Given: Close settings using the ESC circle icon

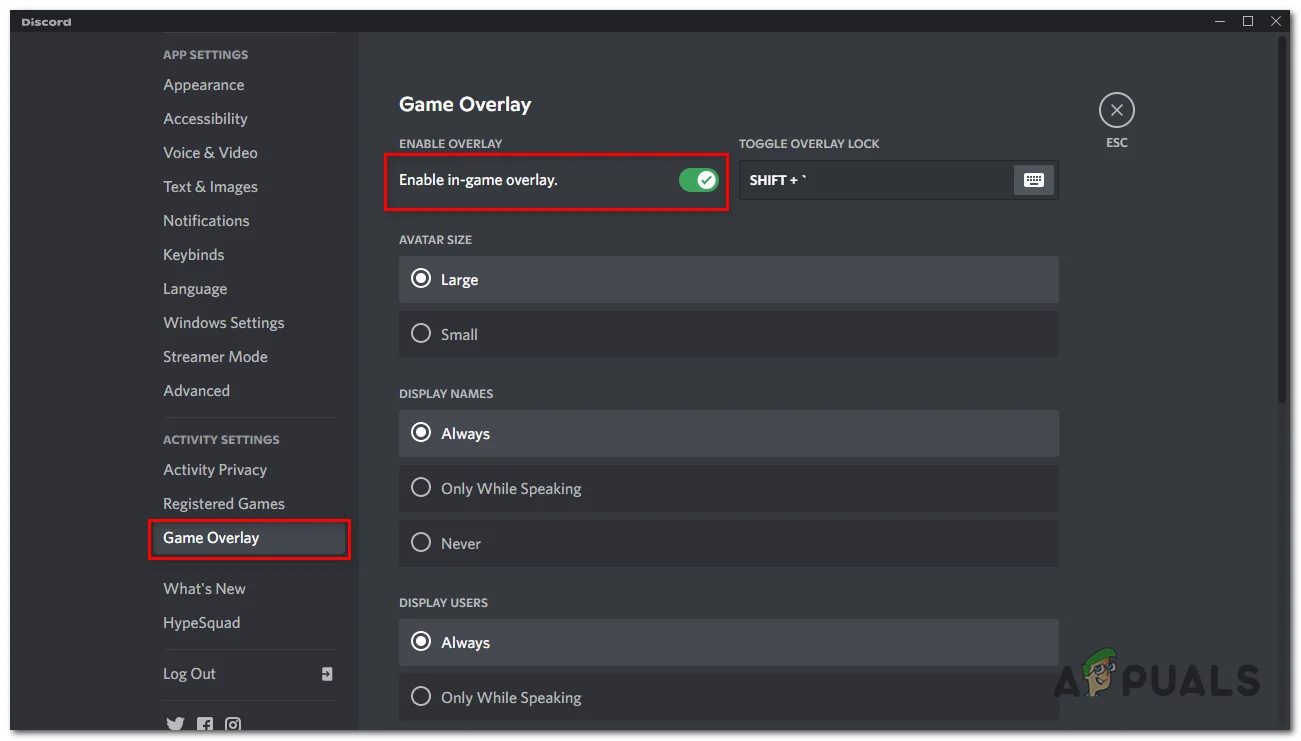Looking at the screenshot, I should [x=1116, y=110].
